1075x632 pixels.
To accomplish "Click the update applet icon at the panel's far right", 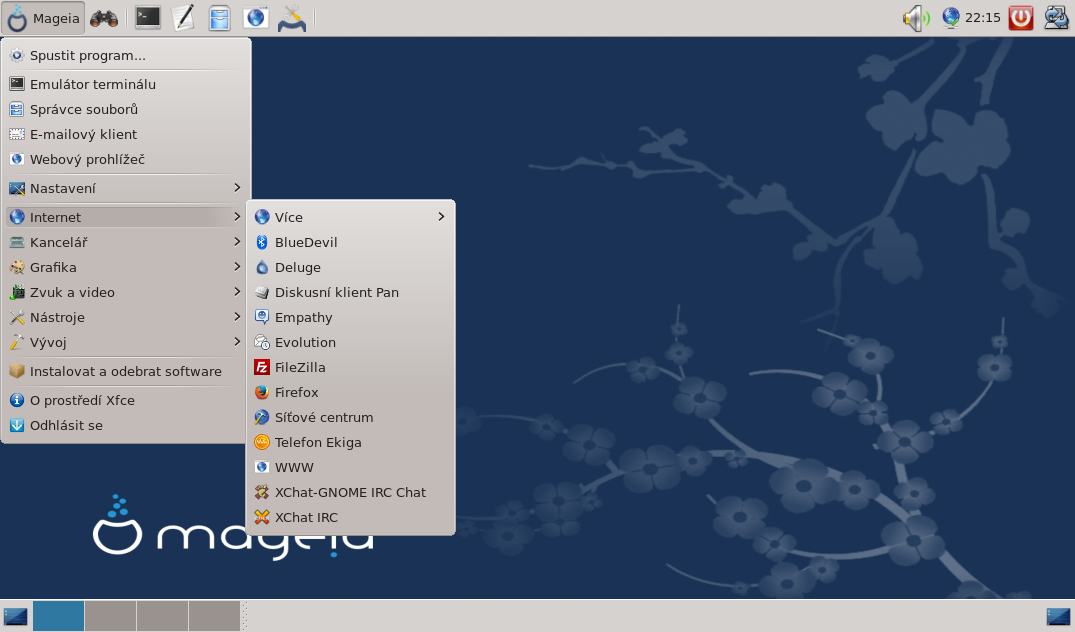I will pos(1056,18).
